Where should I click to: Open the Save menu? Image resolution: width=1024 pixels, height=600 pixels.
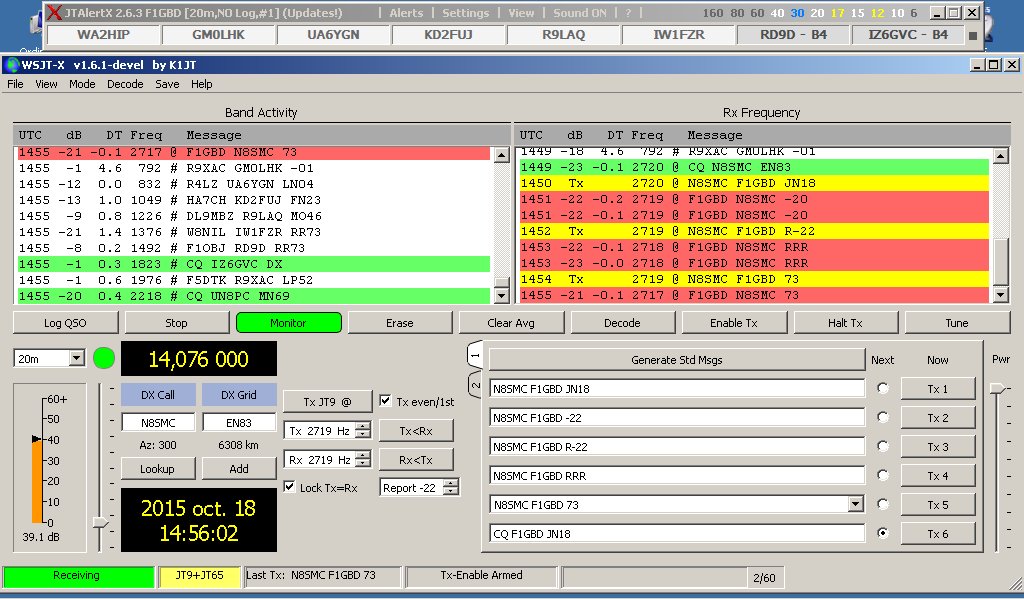[167, 84]
